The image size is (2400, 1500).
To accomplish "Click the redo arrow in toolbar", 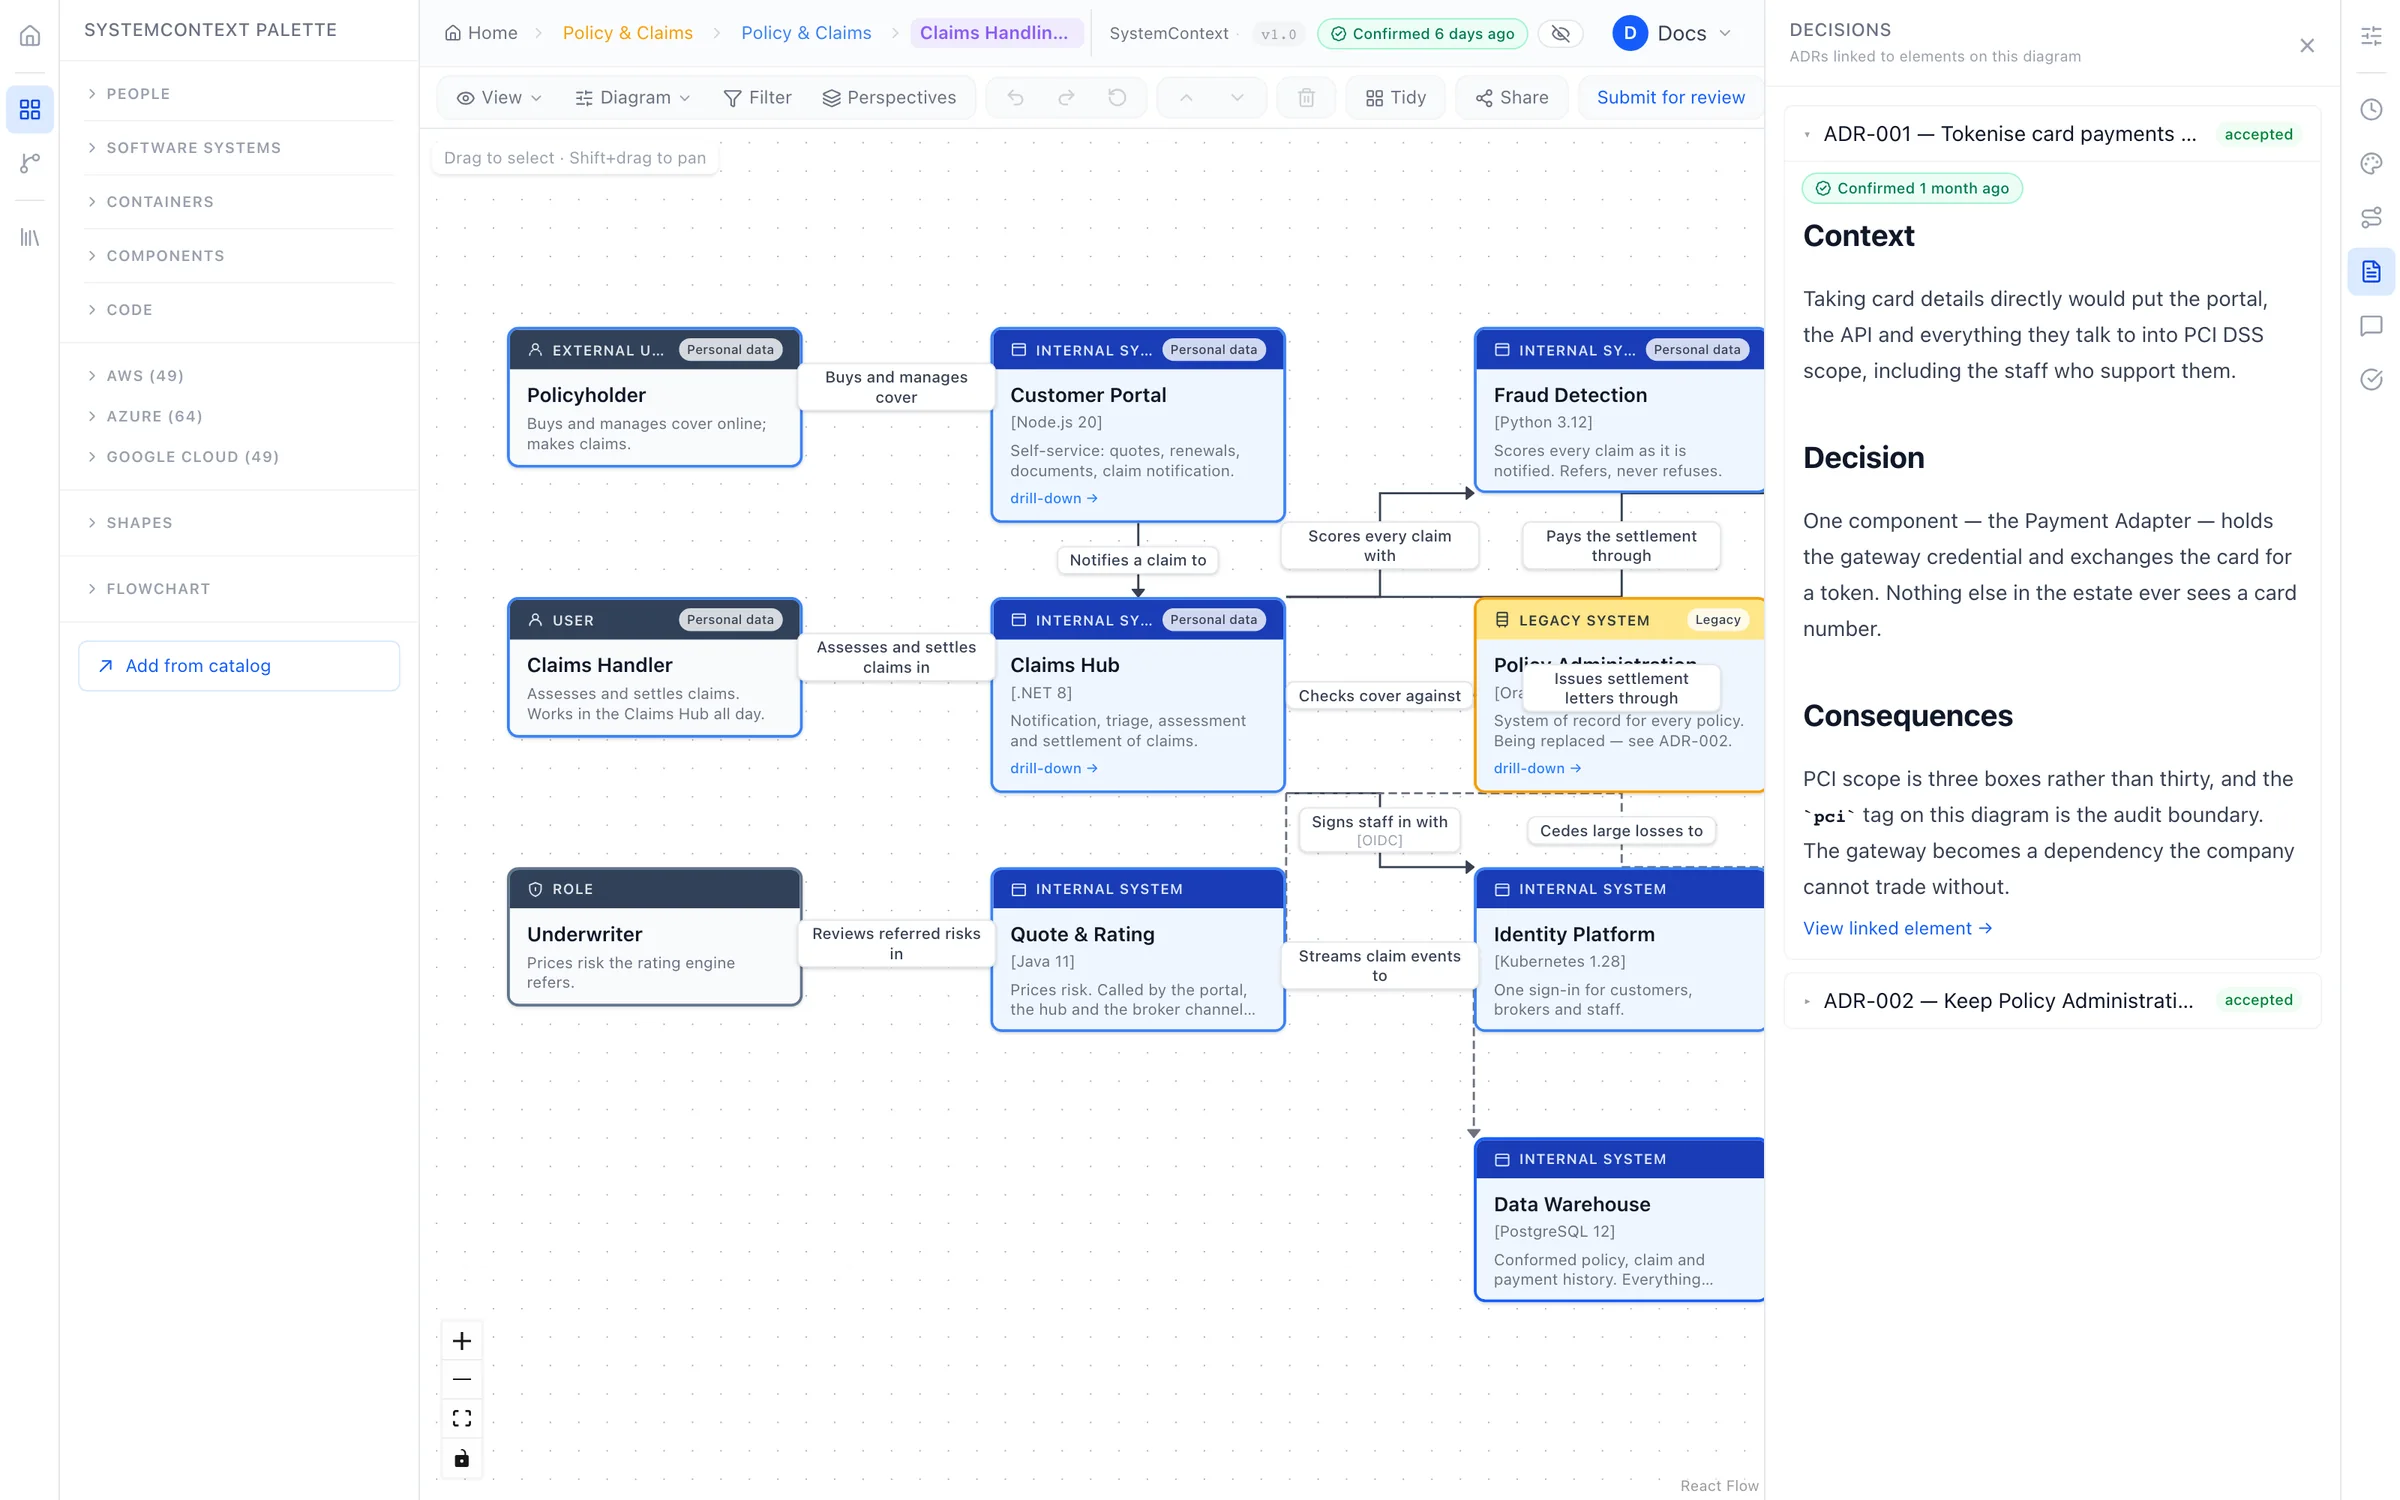I will (1066, 97).
